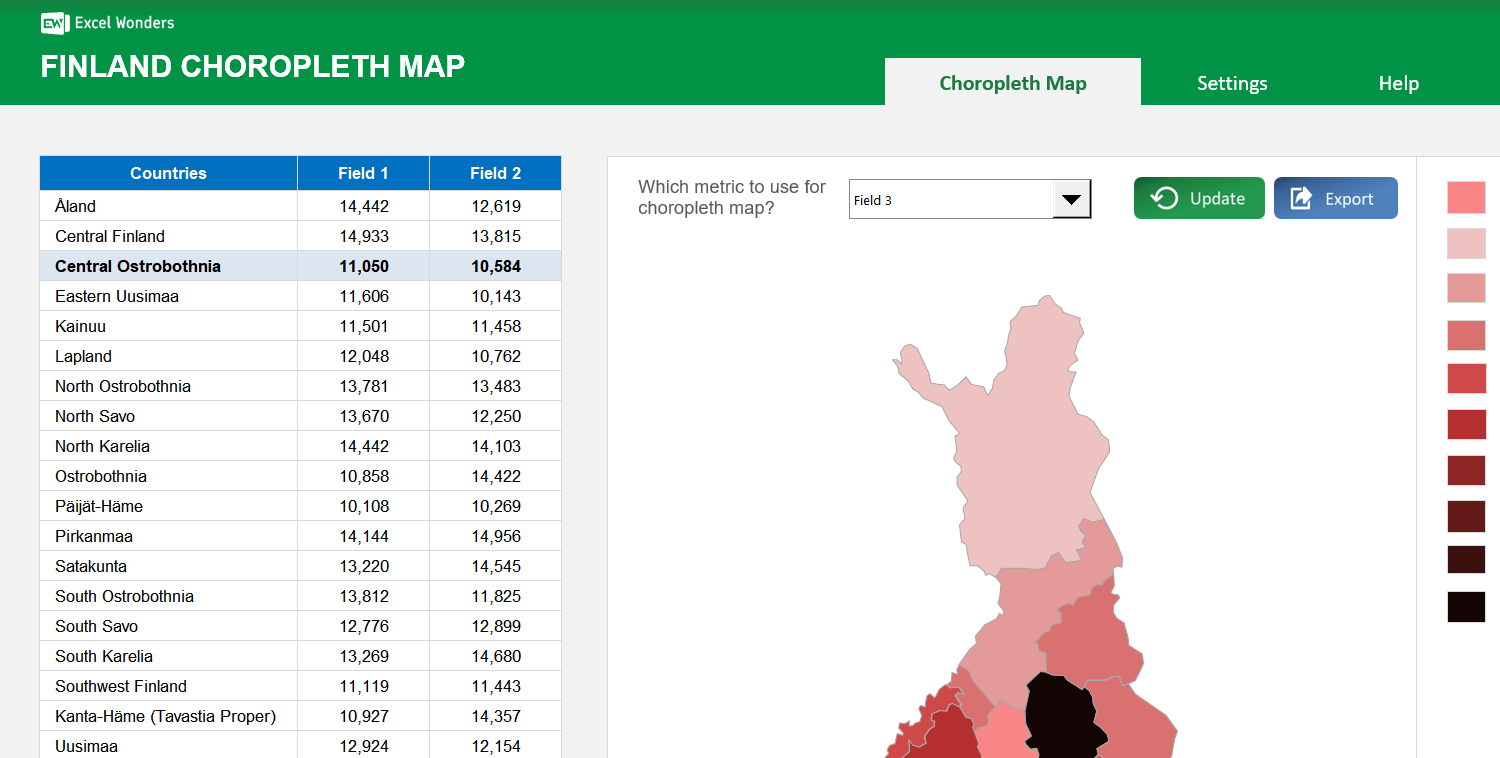Click the Countries column header
This screenshot has height=758, width=1500.
[x=168, y=172]
